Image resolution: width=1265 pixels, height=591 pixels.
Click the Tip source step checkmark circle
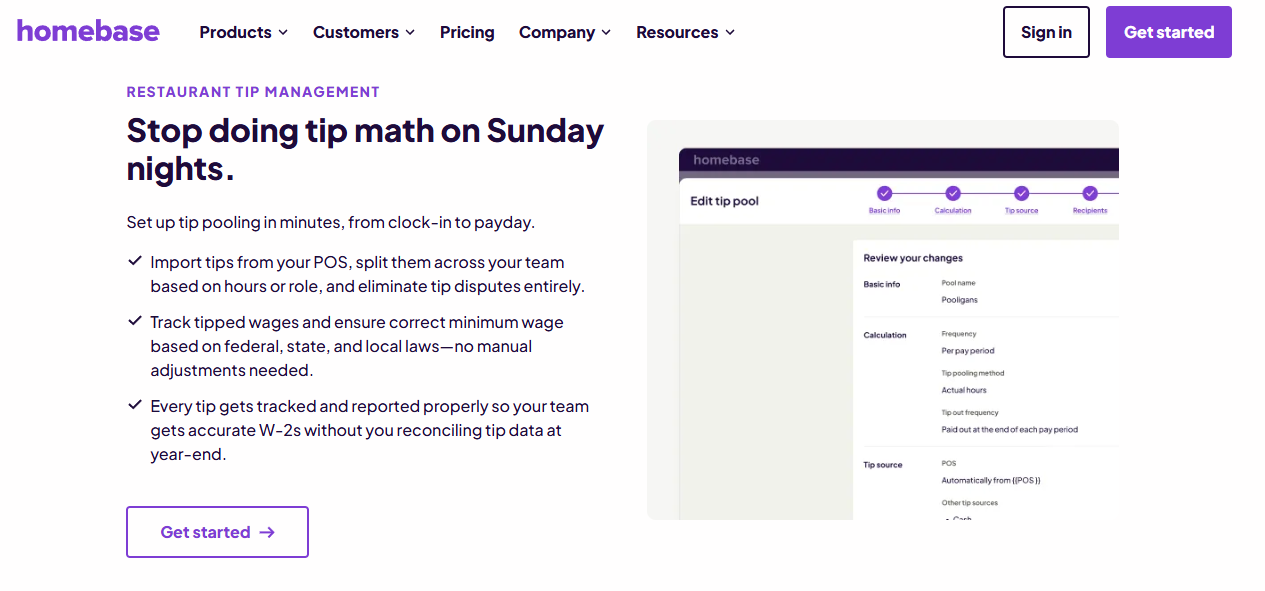(x=1021, y=193)
